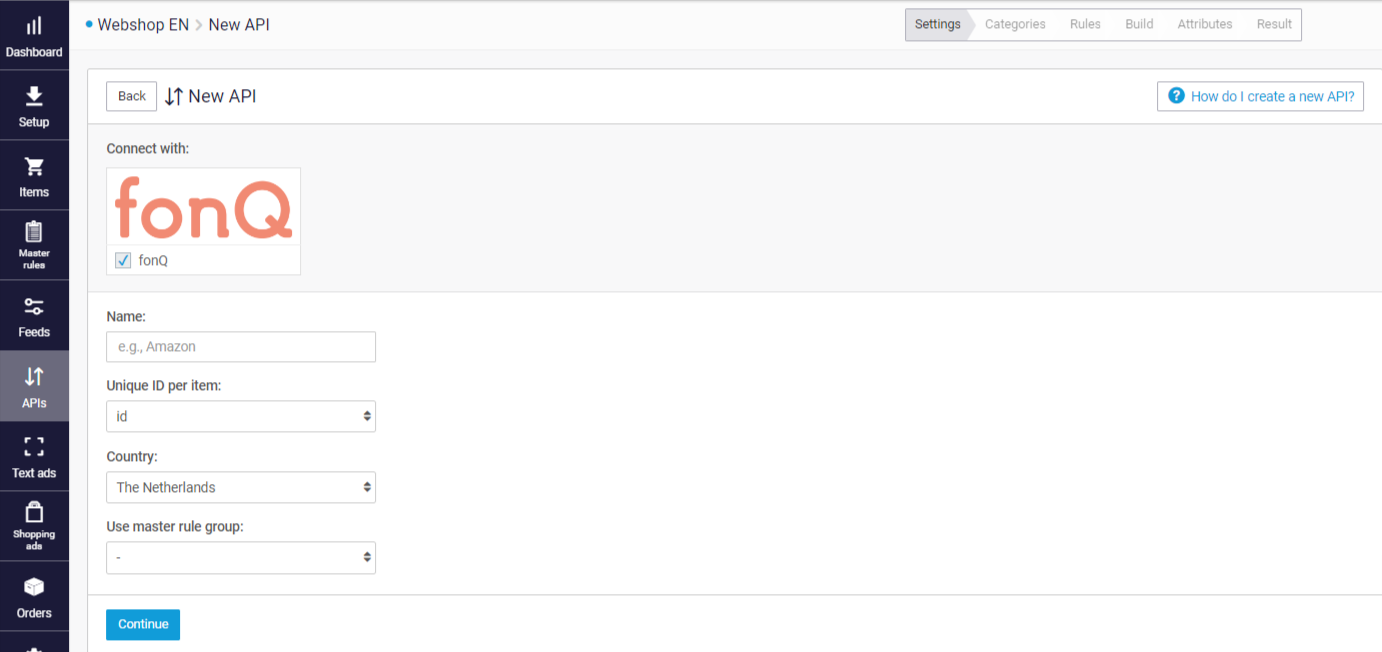1382x652 pixels.
Task: Open the Shopping ads bag icon
Action: [34, 512]
